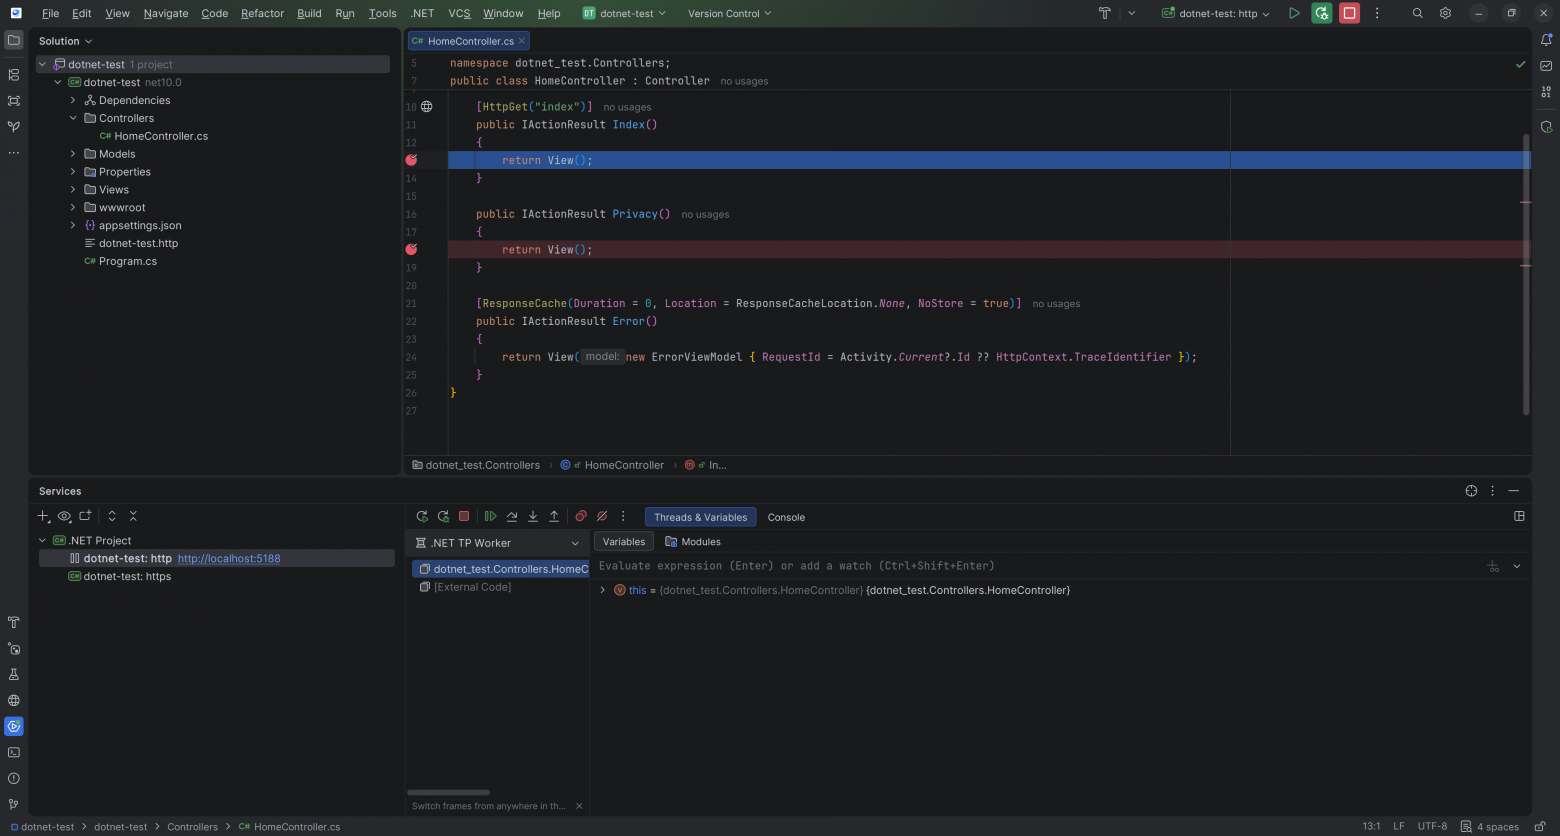Open the Refactor menu

[x=262, y=14]
